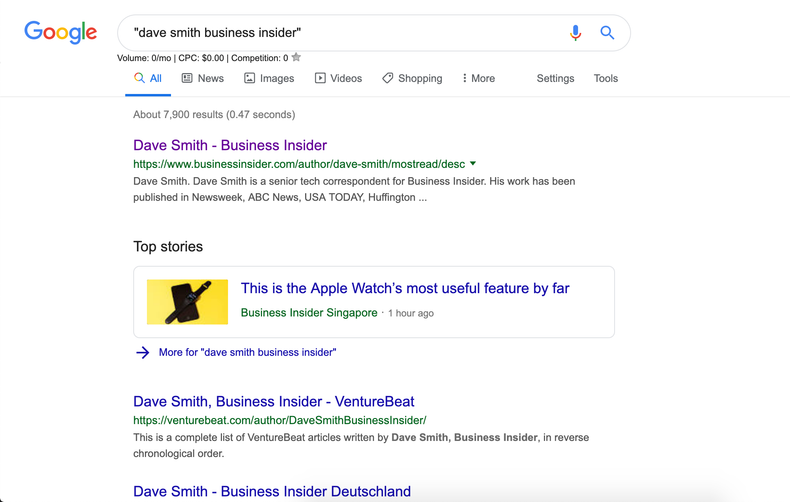This screenshot has height=502, width=790.
Task: Click the arrow icon beside More for stories
Action: [x=143, y=352]
